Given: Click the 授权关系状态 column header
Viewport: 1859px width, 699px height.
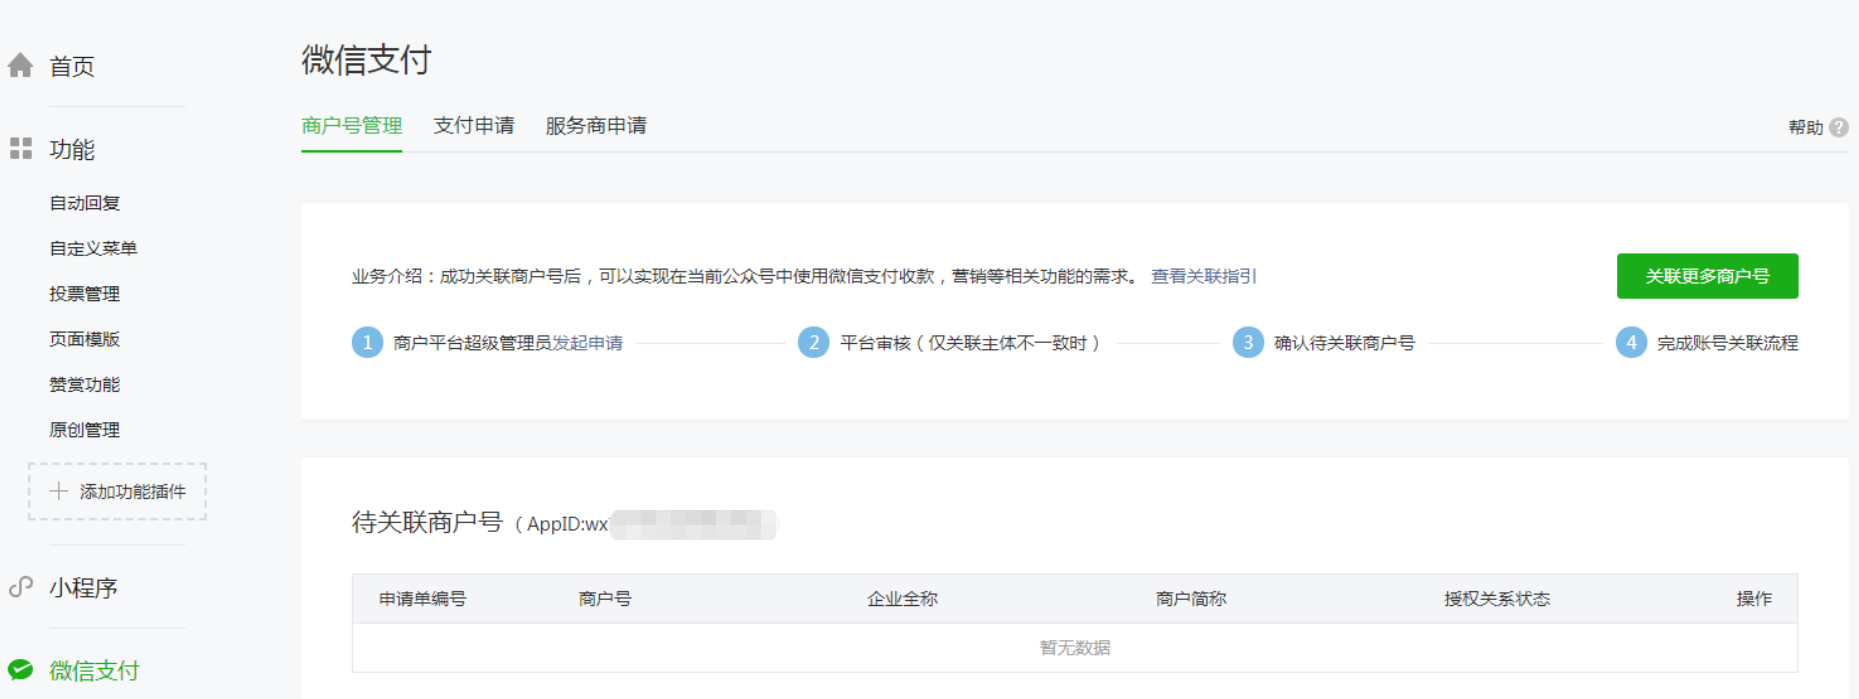Looking at the screenshot, I should pos(1497,599).
